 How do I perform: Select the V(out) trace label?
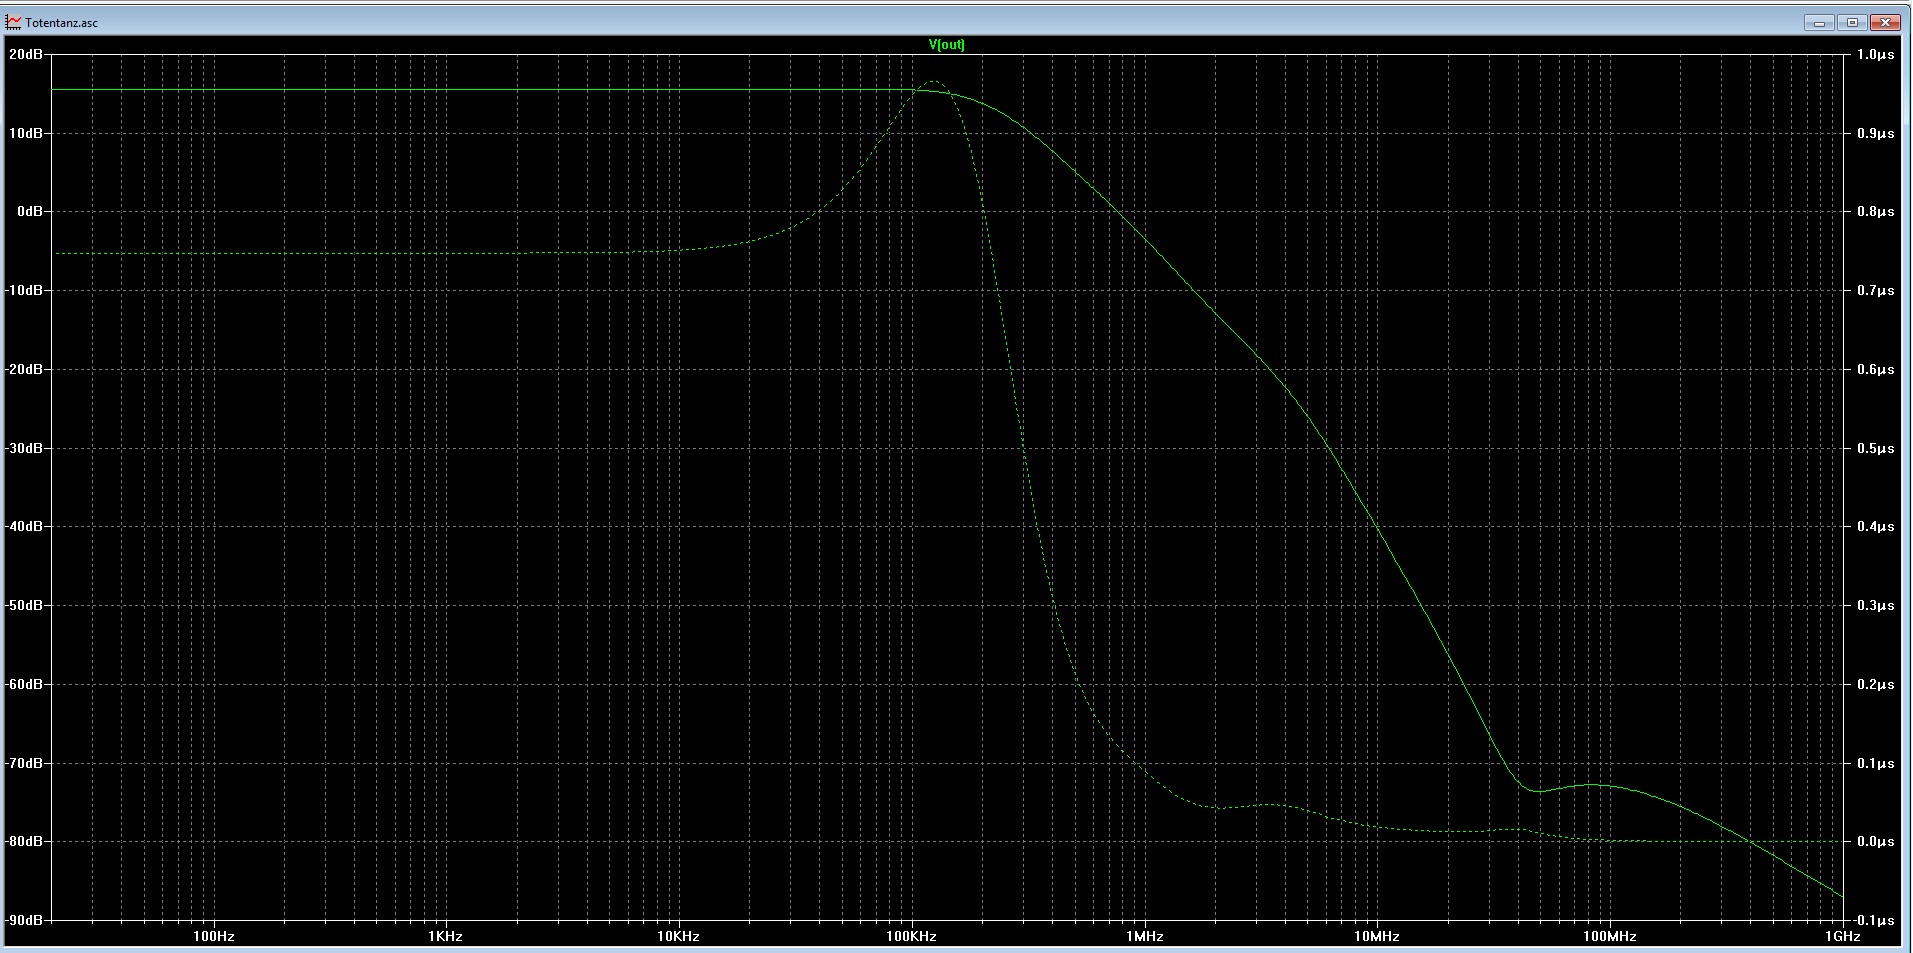946,45
